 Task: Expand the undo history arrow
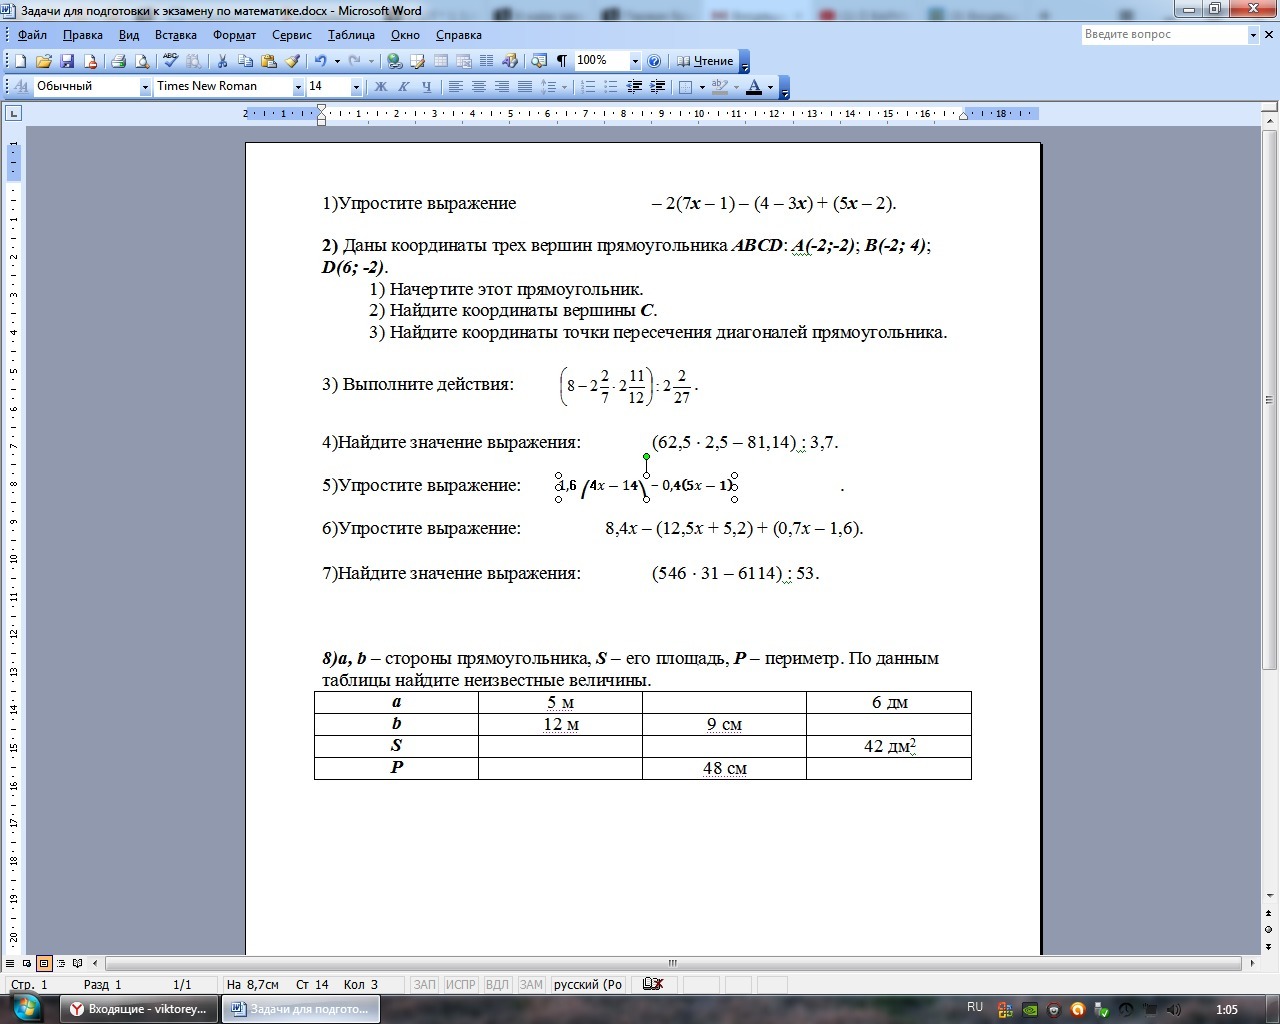337,61
